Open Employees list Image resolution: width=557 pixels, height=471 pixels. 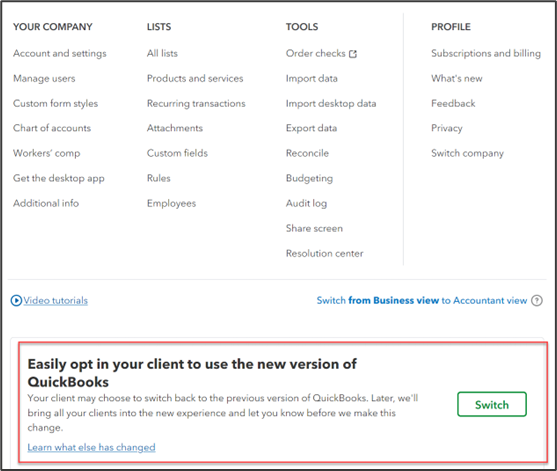(x=172, y=203)
